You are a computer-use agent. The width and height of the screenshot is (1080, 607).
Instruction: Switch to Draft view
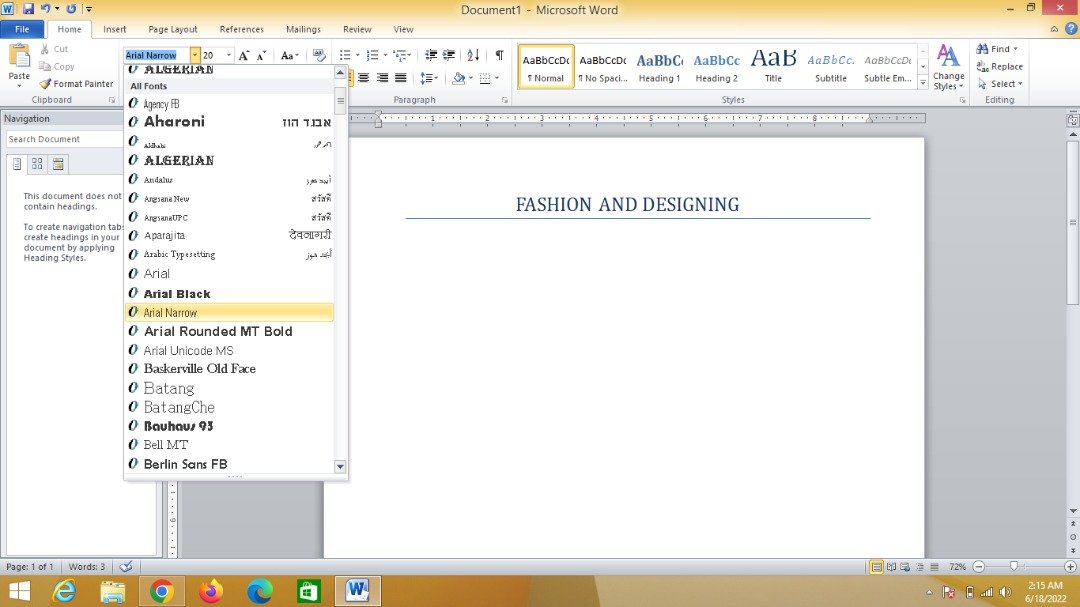pyautogui.click(x=934, y=567)
